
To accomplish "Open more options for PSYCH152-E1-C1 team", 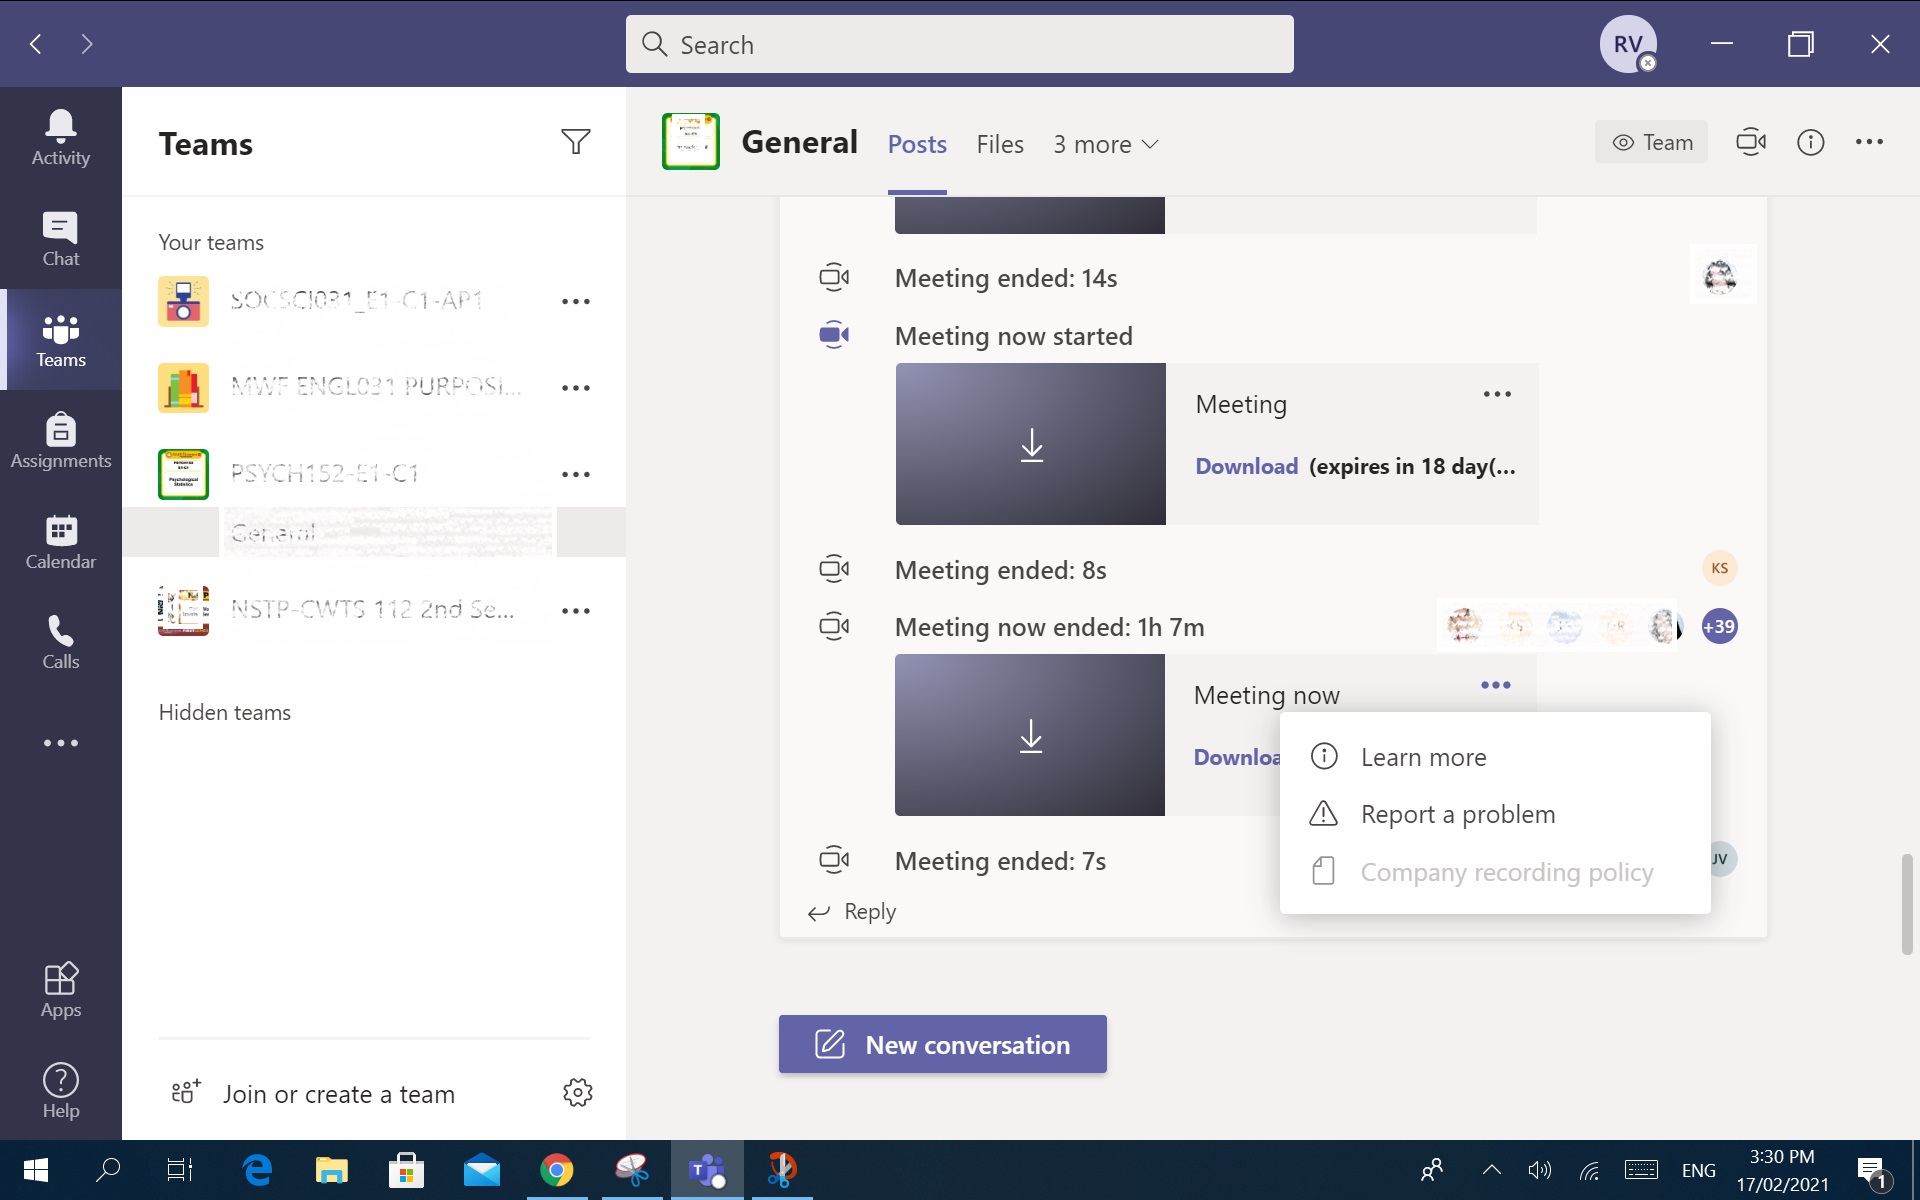I will point(575,474).
